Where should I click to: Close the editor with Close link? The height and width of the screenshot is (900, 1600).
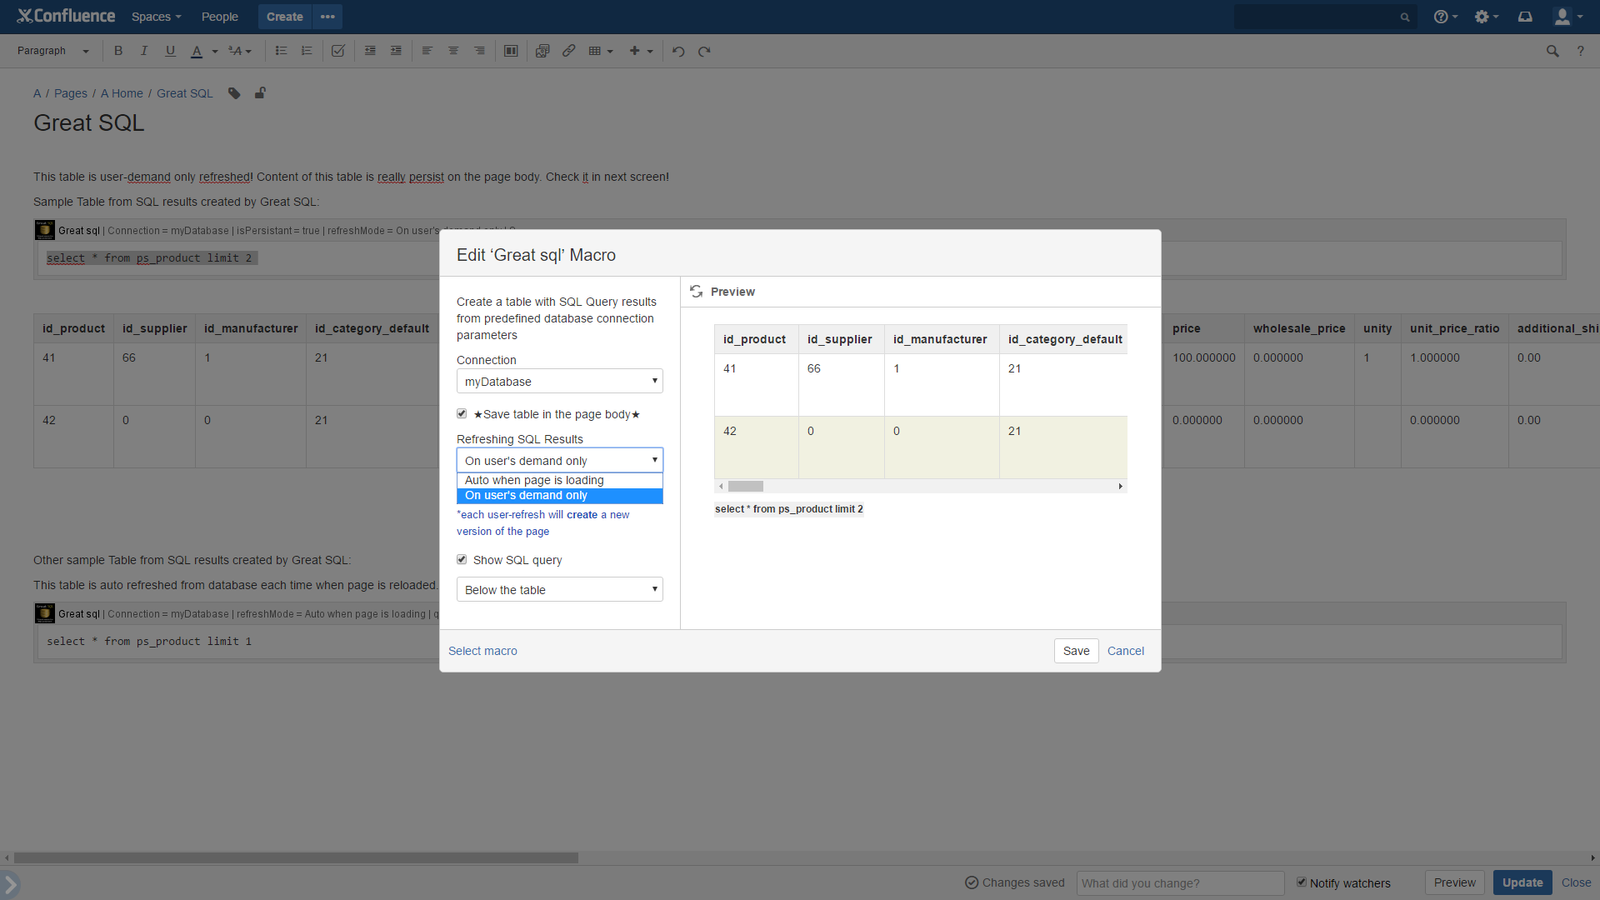[x=1576, y=883]
